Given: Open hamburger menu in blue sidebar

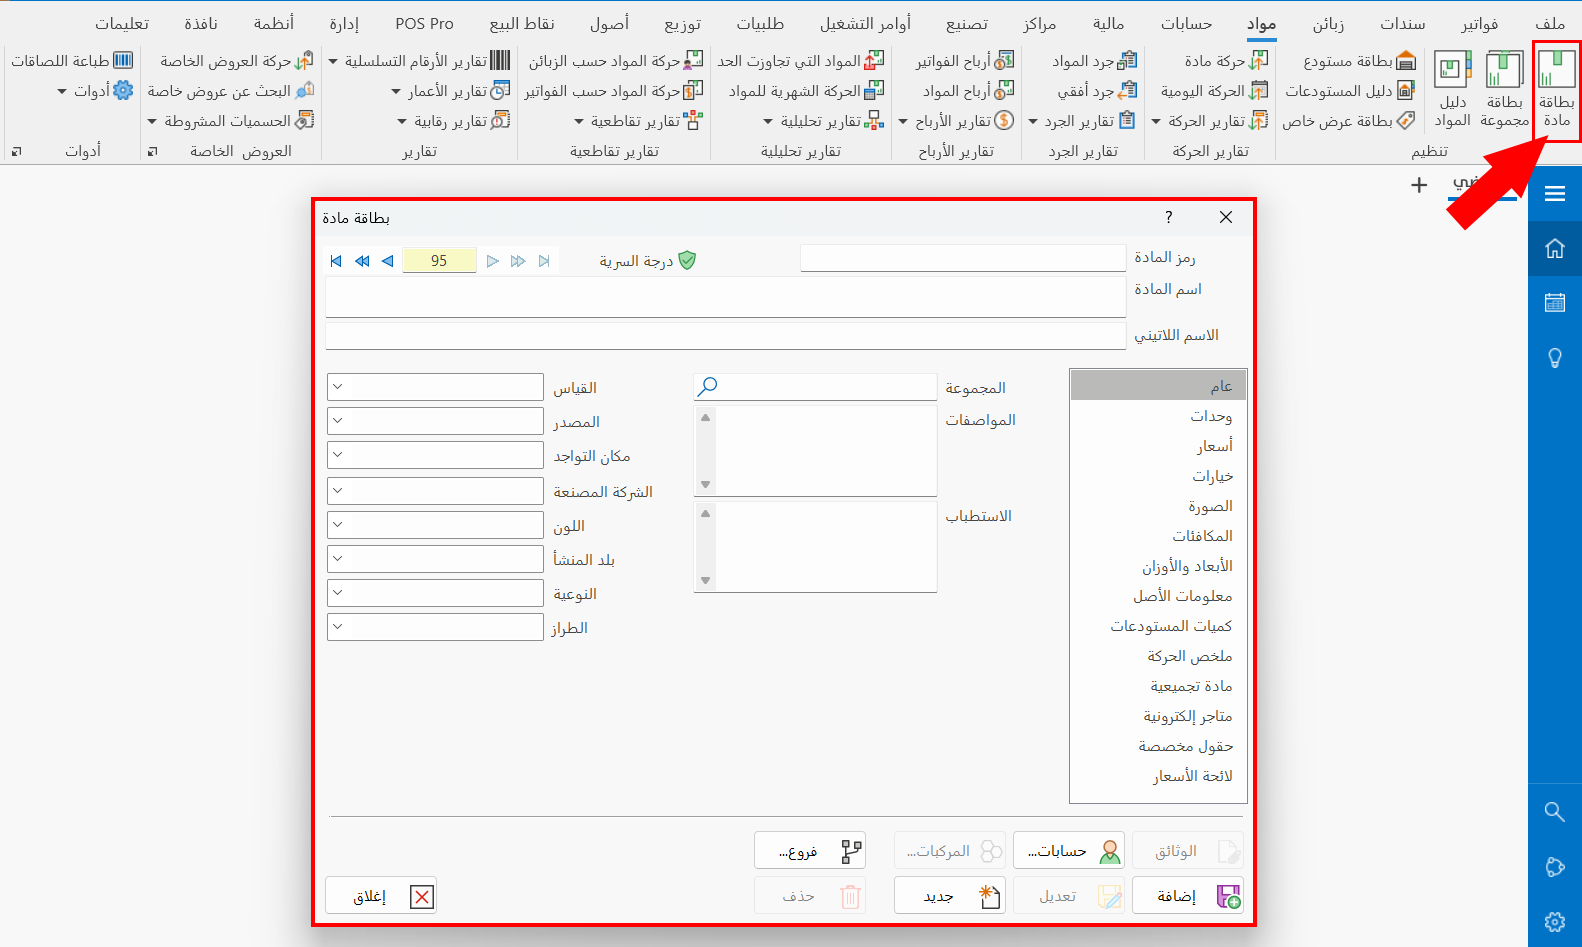Looking at the screenshot, I should (x=1555, y=194).
